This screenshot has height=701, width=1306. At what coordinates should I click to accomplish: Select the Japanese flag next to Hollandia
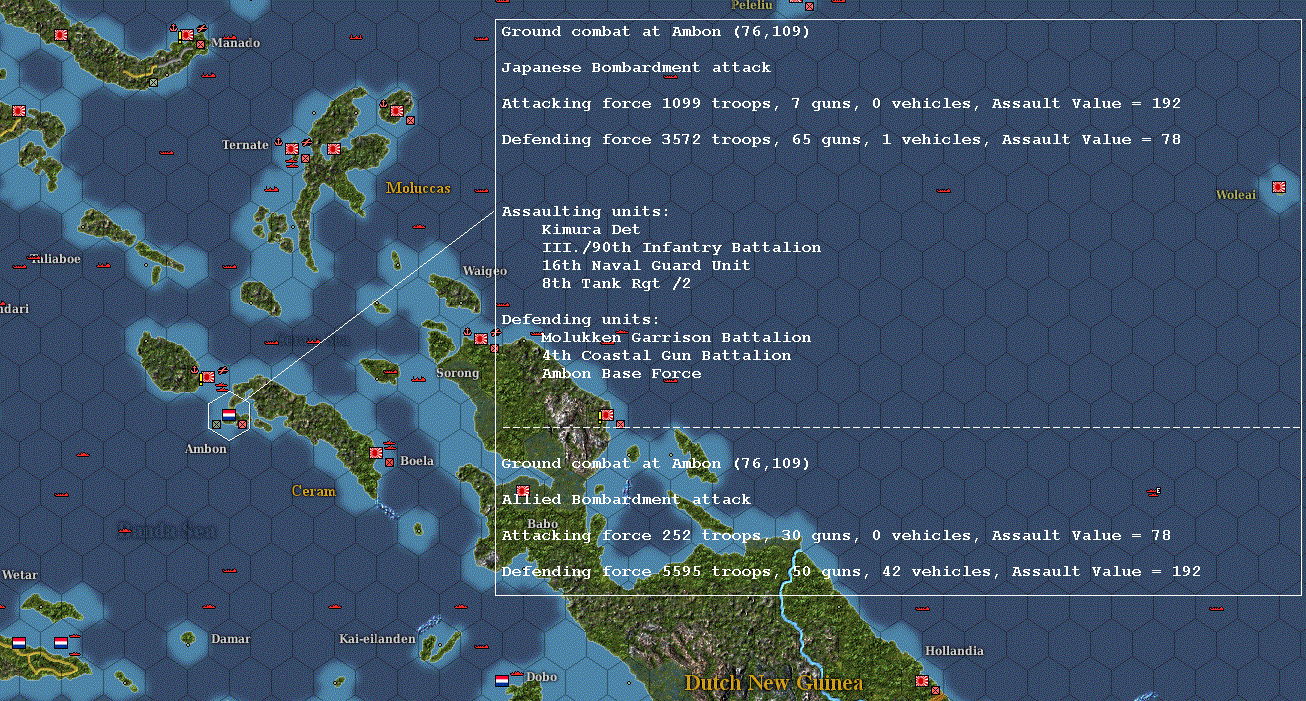point(922,681)
